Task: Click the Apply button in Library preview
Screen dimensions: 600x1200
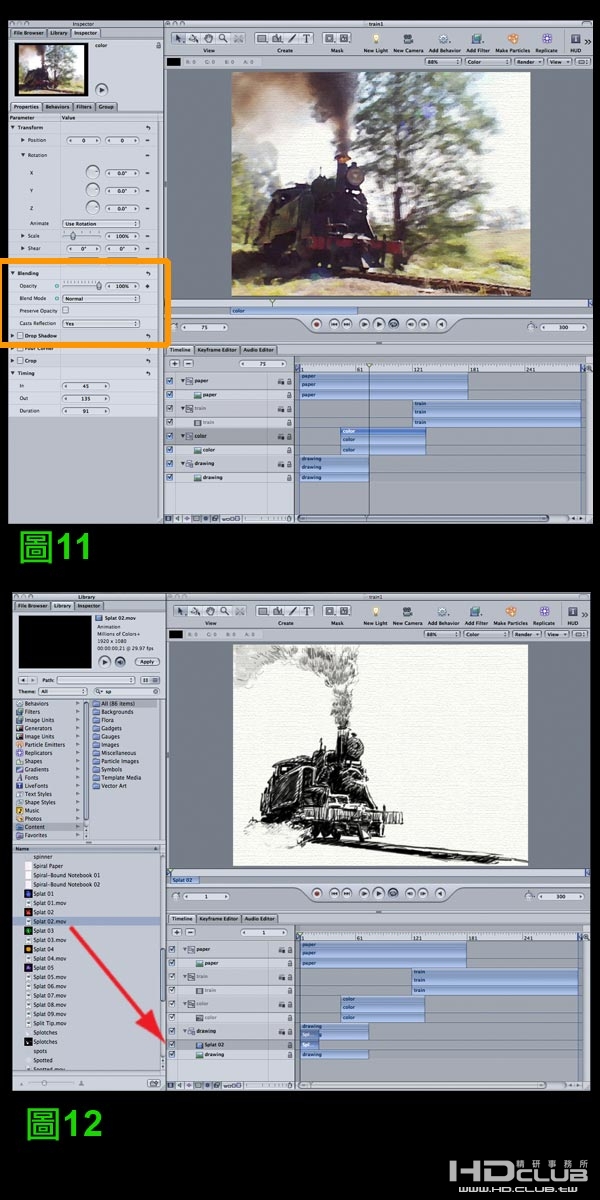Action: pos(146,661)
